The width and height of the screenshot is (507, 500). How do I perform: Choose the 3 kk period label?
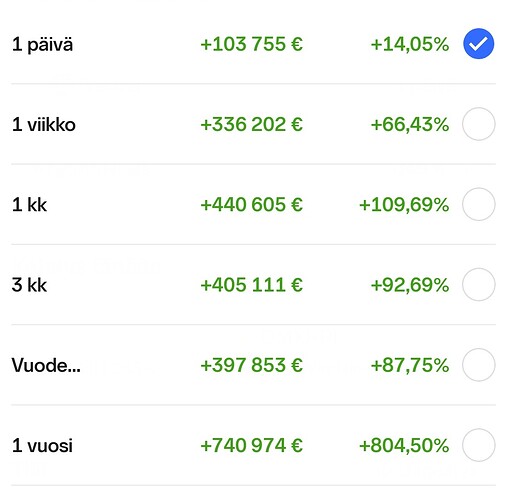[x=29, y=285]
